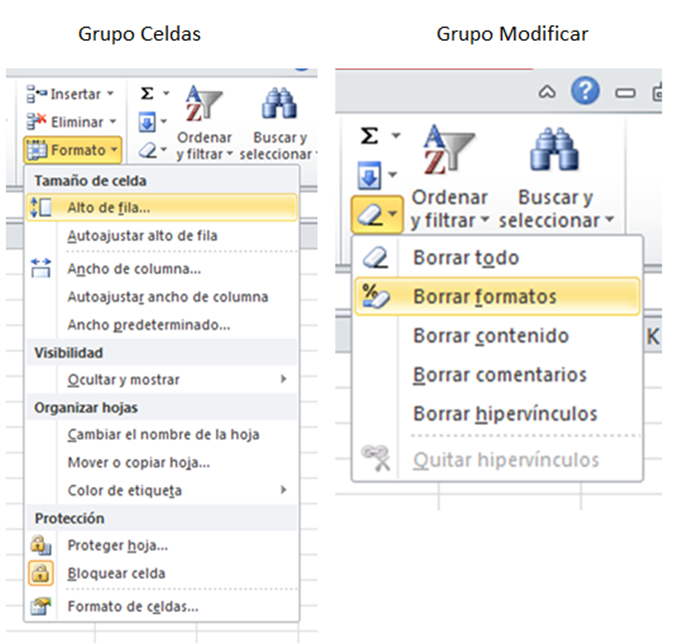Click the AutoSum sigma icon in Grupo Modificar
This screenshot has width=678, height=644.
pyautogui.click(x=367, y=135)
